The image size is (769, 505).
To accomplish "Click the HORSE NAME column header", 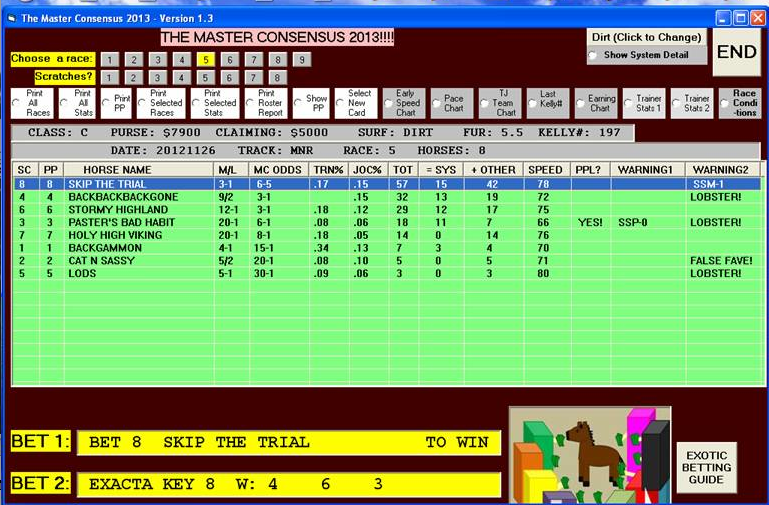I will coord(139,170).
